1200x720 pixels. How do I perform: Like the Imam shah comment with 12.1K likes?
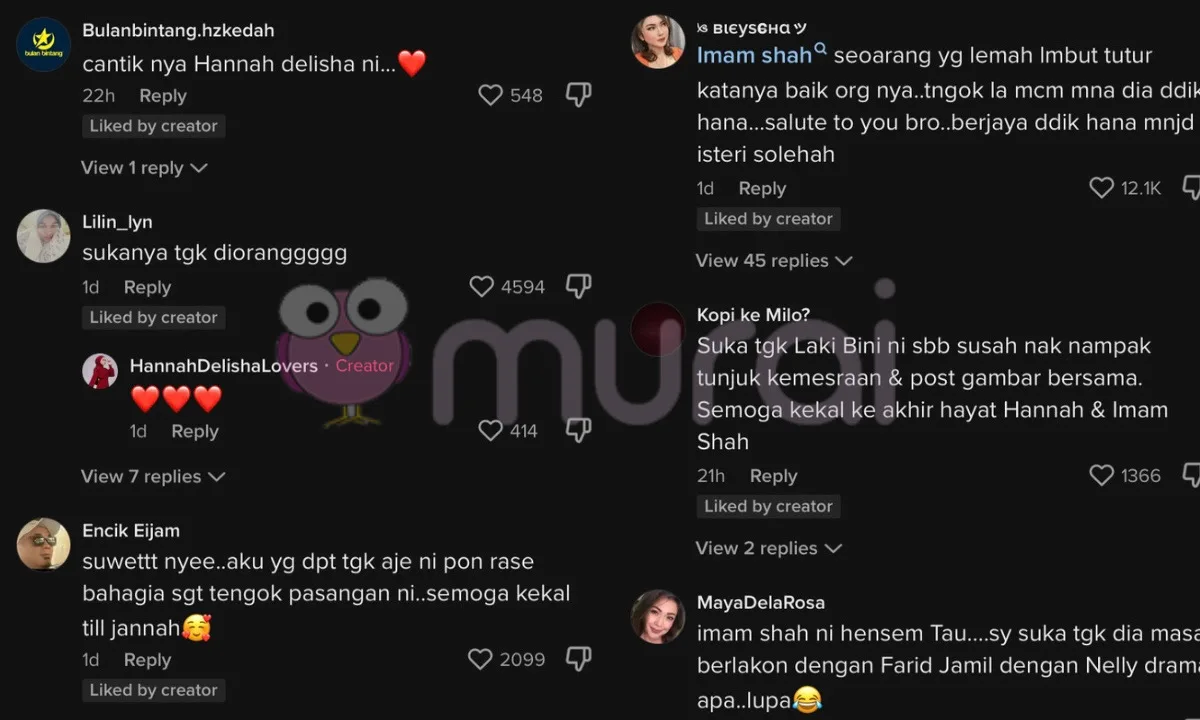click(x=1101, y=188)
